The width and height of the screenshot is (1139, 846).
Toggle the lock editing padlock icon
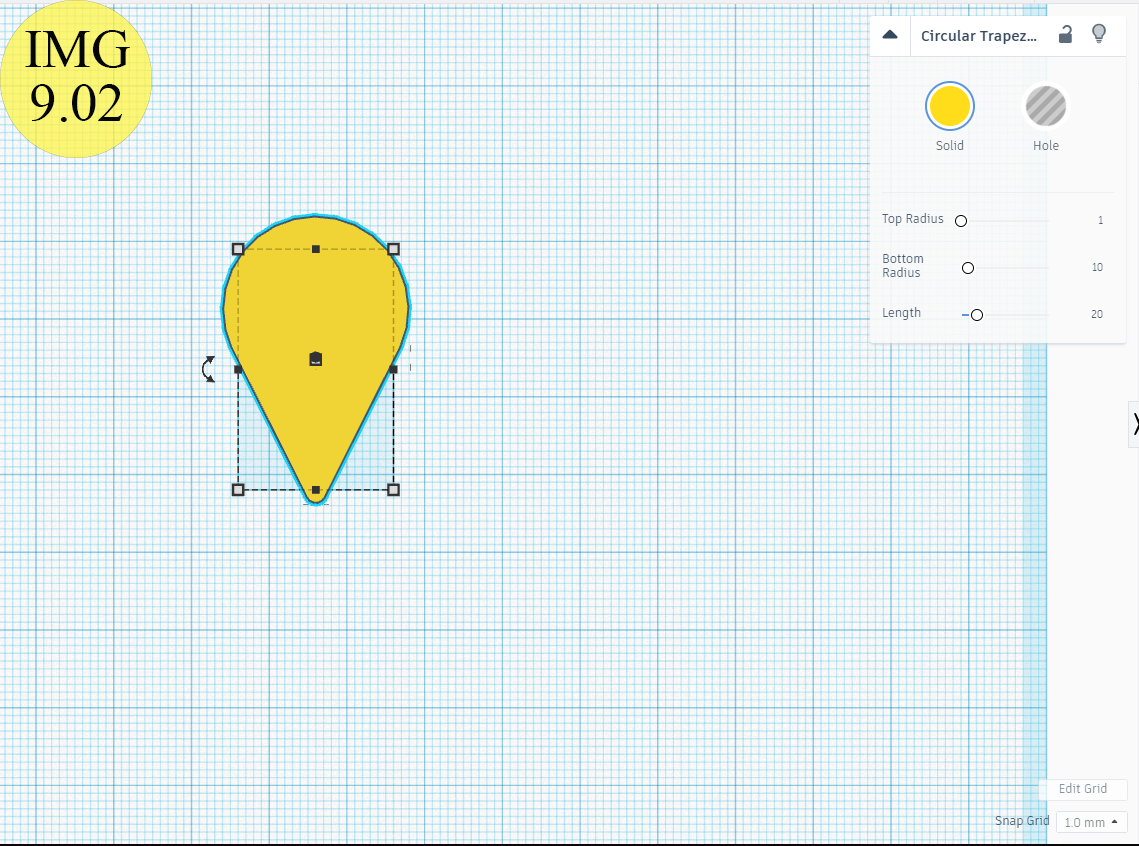(x=1065, y=34)
